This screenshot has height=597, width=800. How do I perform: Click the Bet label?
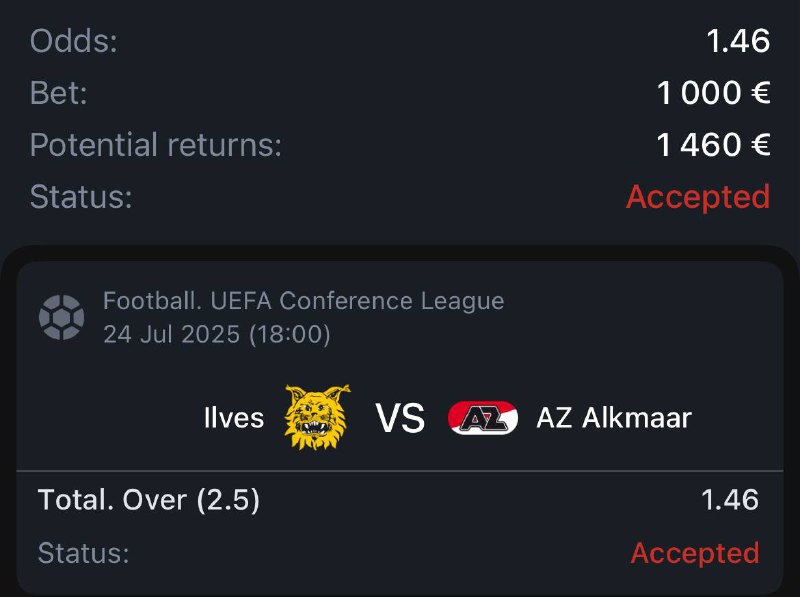[59, 93]
